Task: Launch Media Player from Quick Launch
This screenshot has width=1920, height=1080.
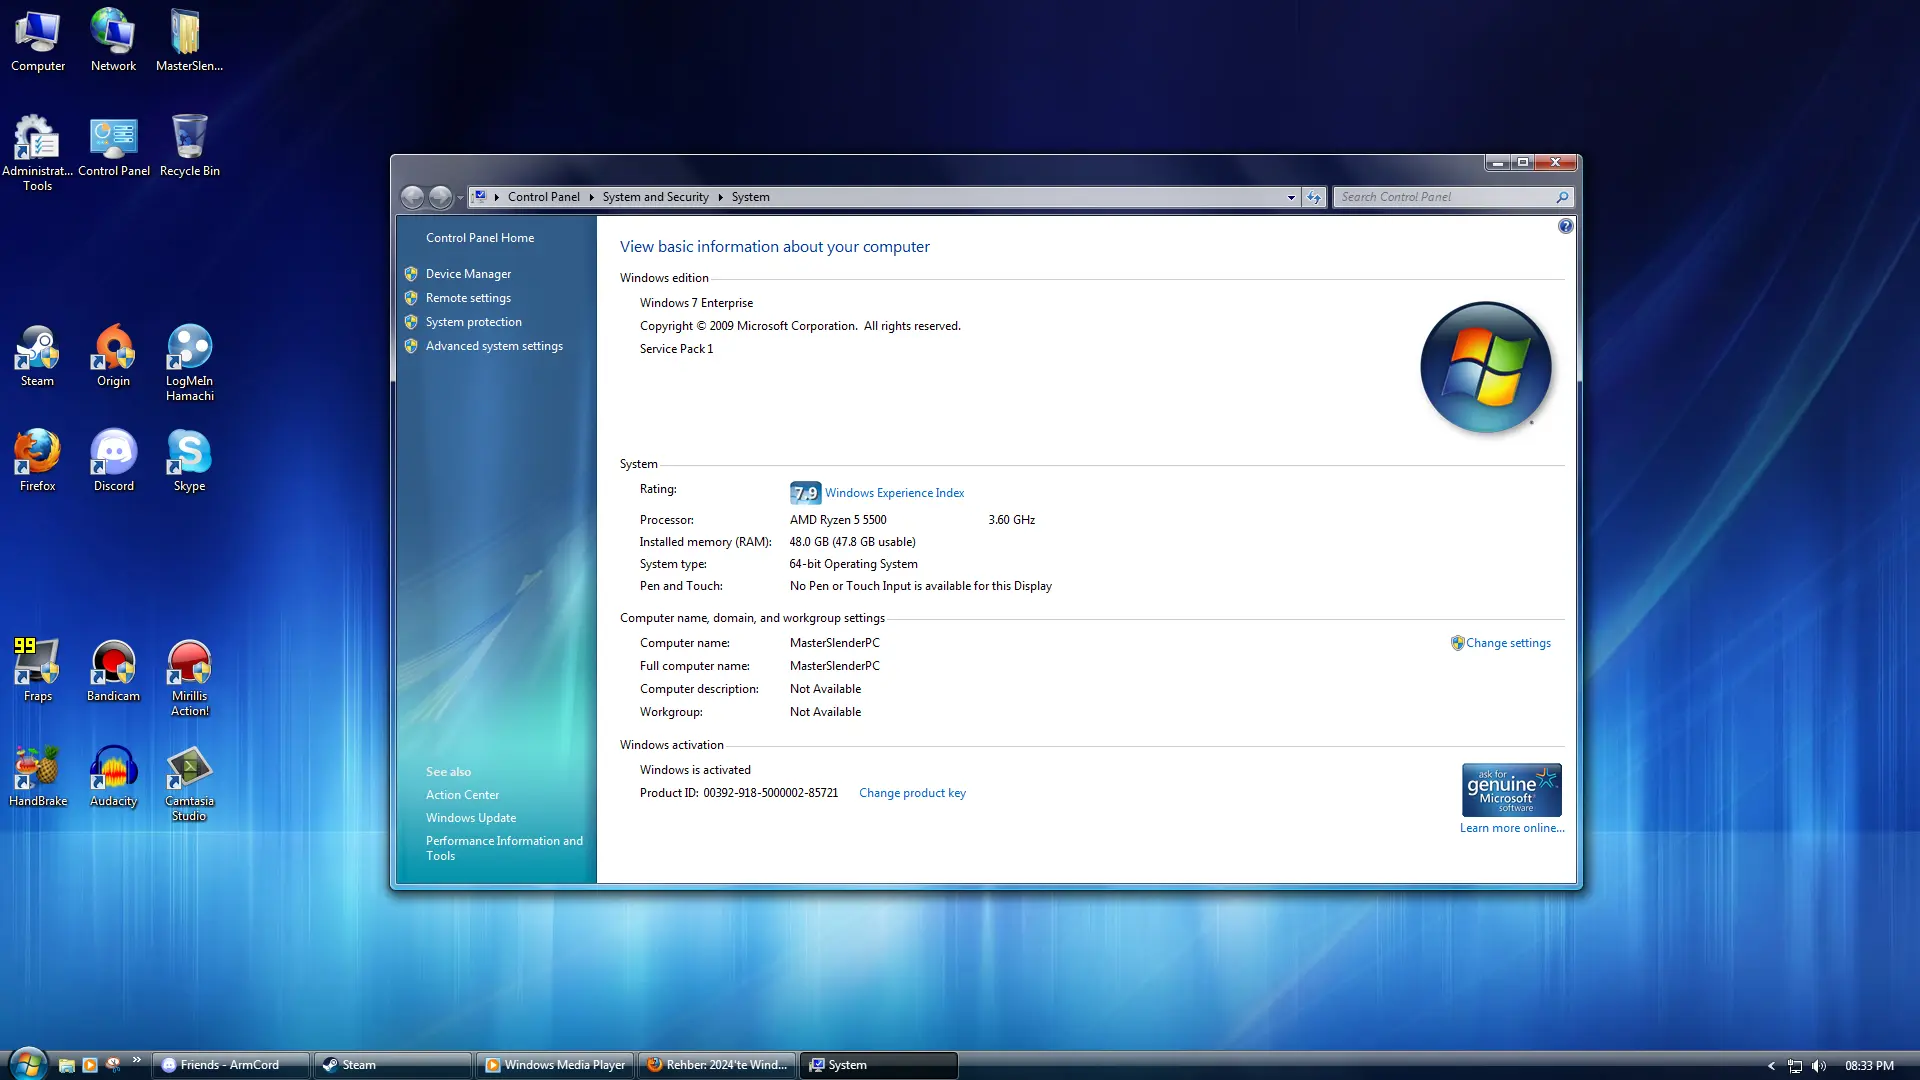Action: [x=90, y=1066]
